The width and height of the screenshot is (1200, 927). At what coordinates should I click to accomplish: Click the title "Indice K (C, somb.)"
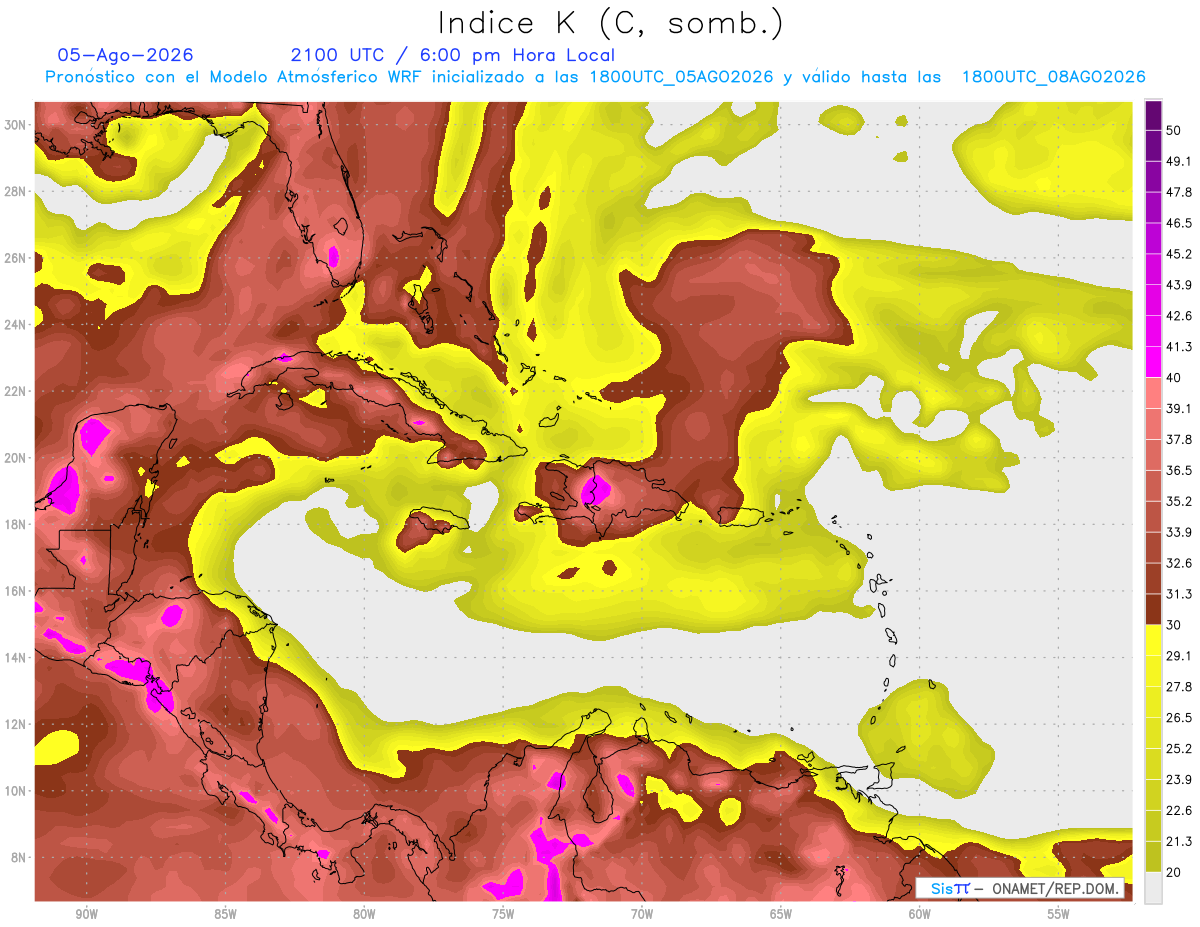click(x=610, y=22)
